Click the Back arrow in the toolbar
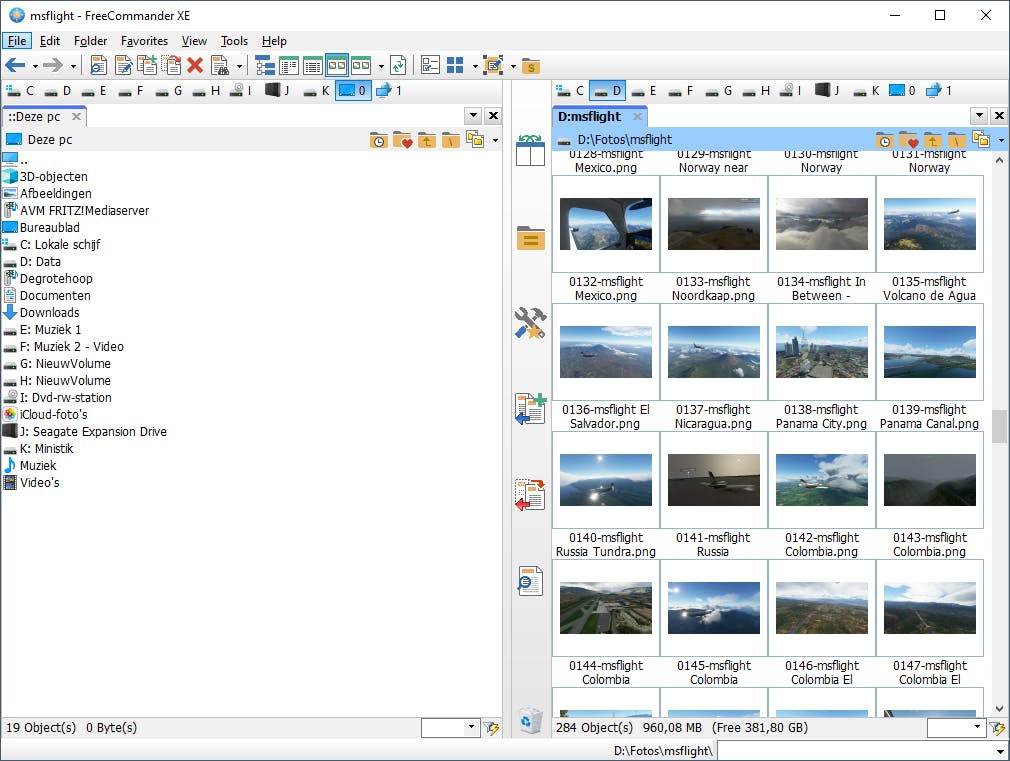Viewport: 1010px width, 761px height. pos(15,66)
